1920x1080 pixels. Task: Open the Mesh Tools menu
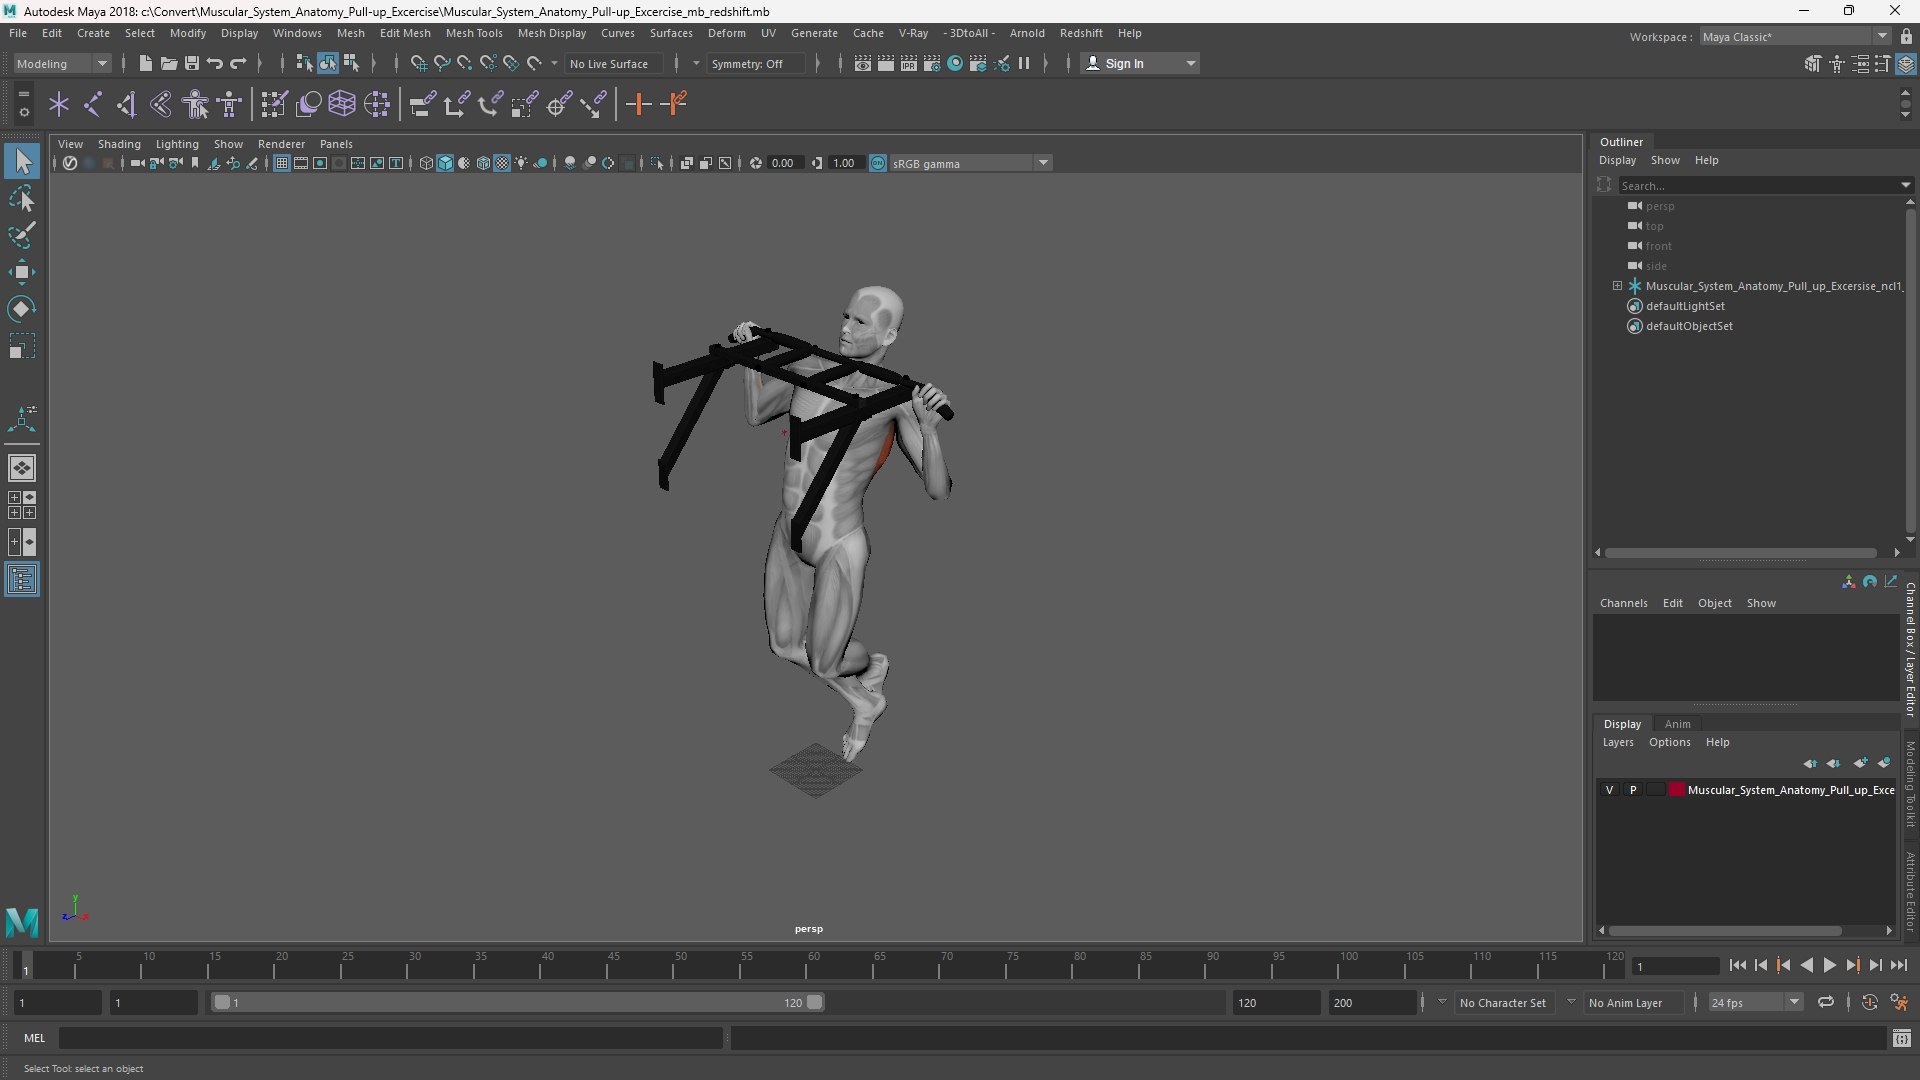pos(474,33)
